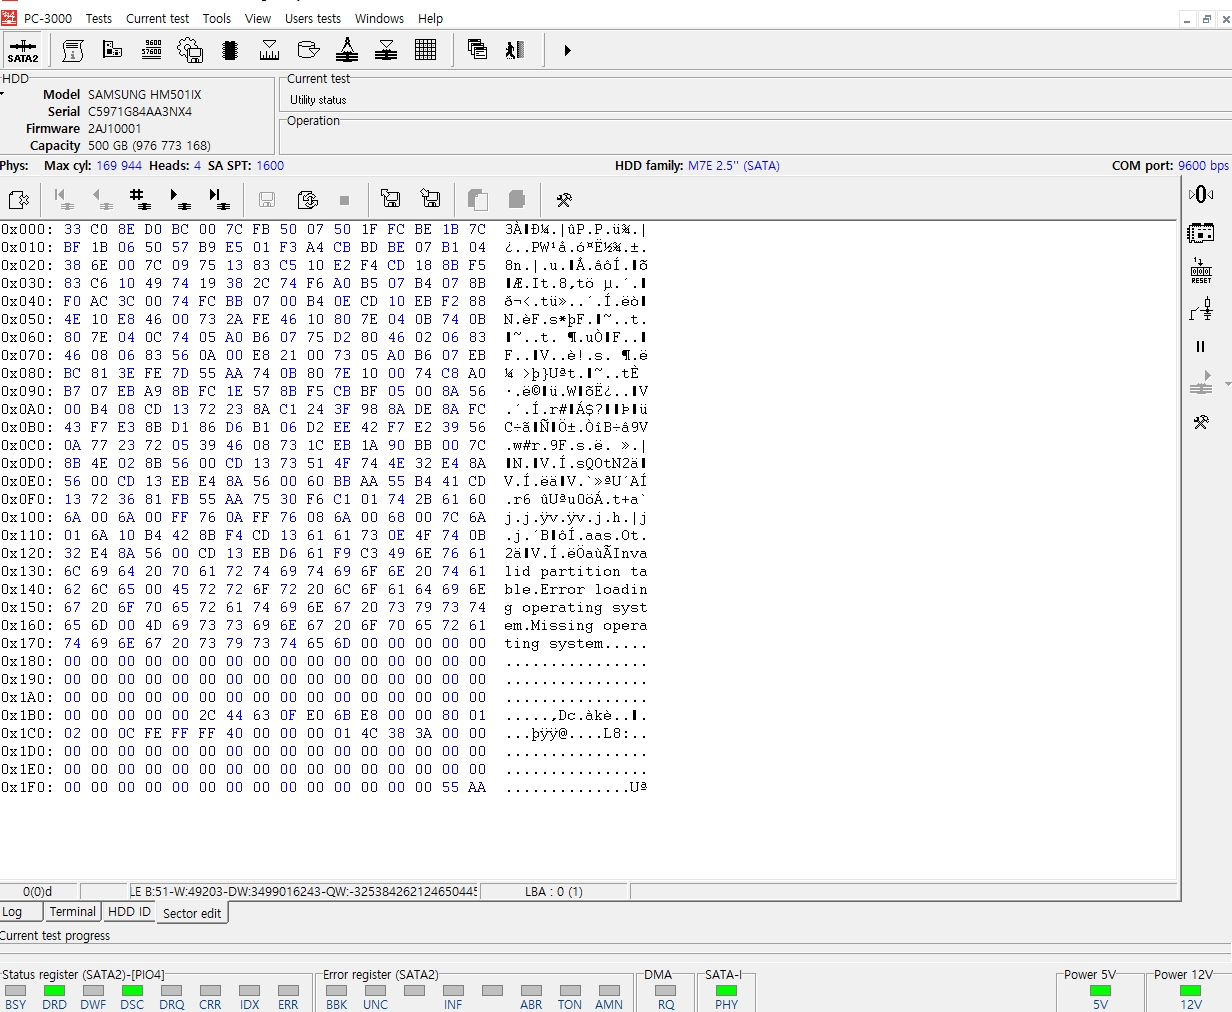
Task: Click the grid table icon in top toolbar
Action: pyautogui.click(x=425, y=50)
